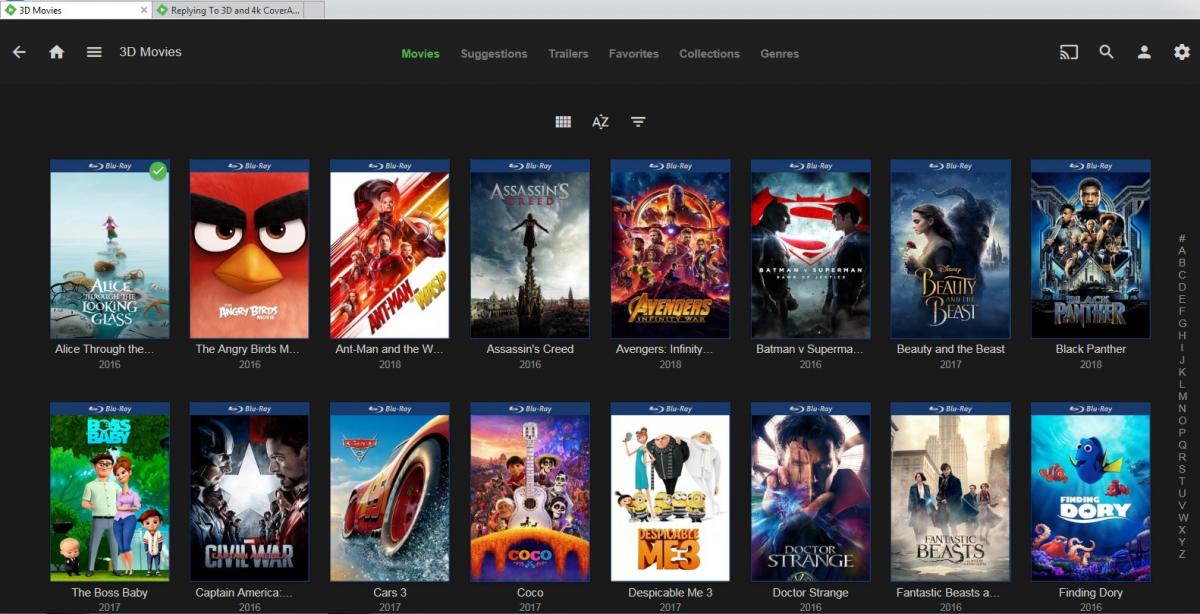Change the grid view layout icon

click(x=563, y=122)
